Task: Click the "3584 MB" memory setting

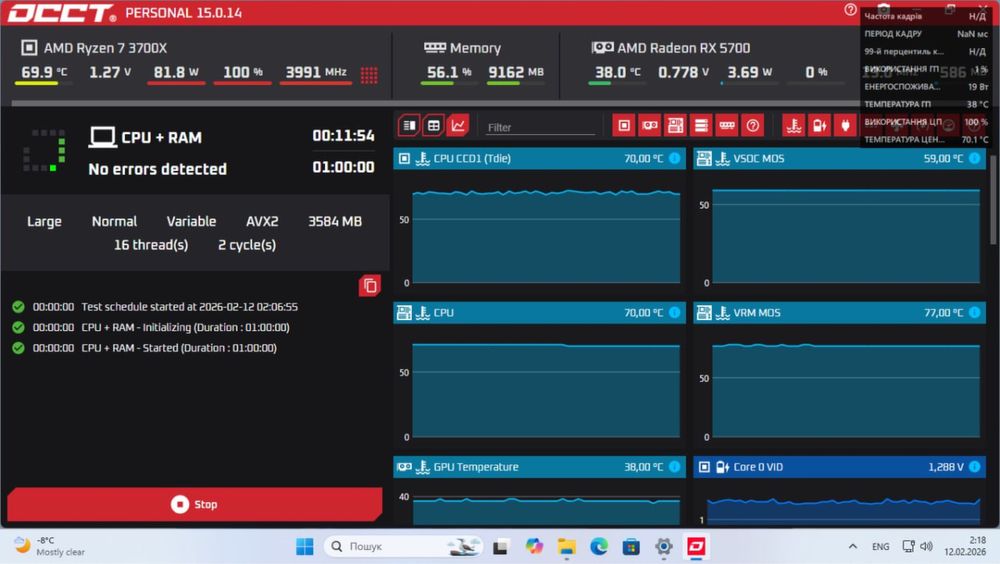Action: pyautogui.click(x=335, y=221)
